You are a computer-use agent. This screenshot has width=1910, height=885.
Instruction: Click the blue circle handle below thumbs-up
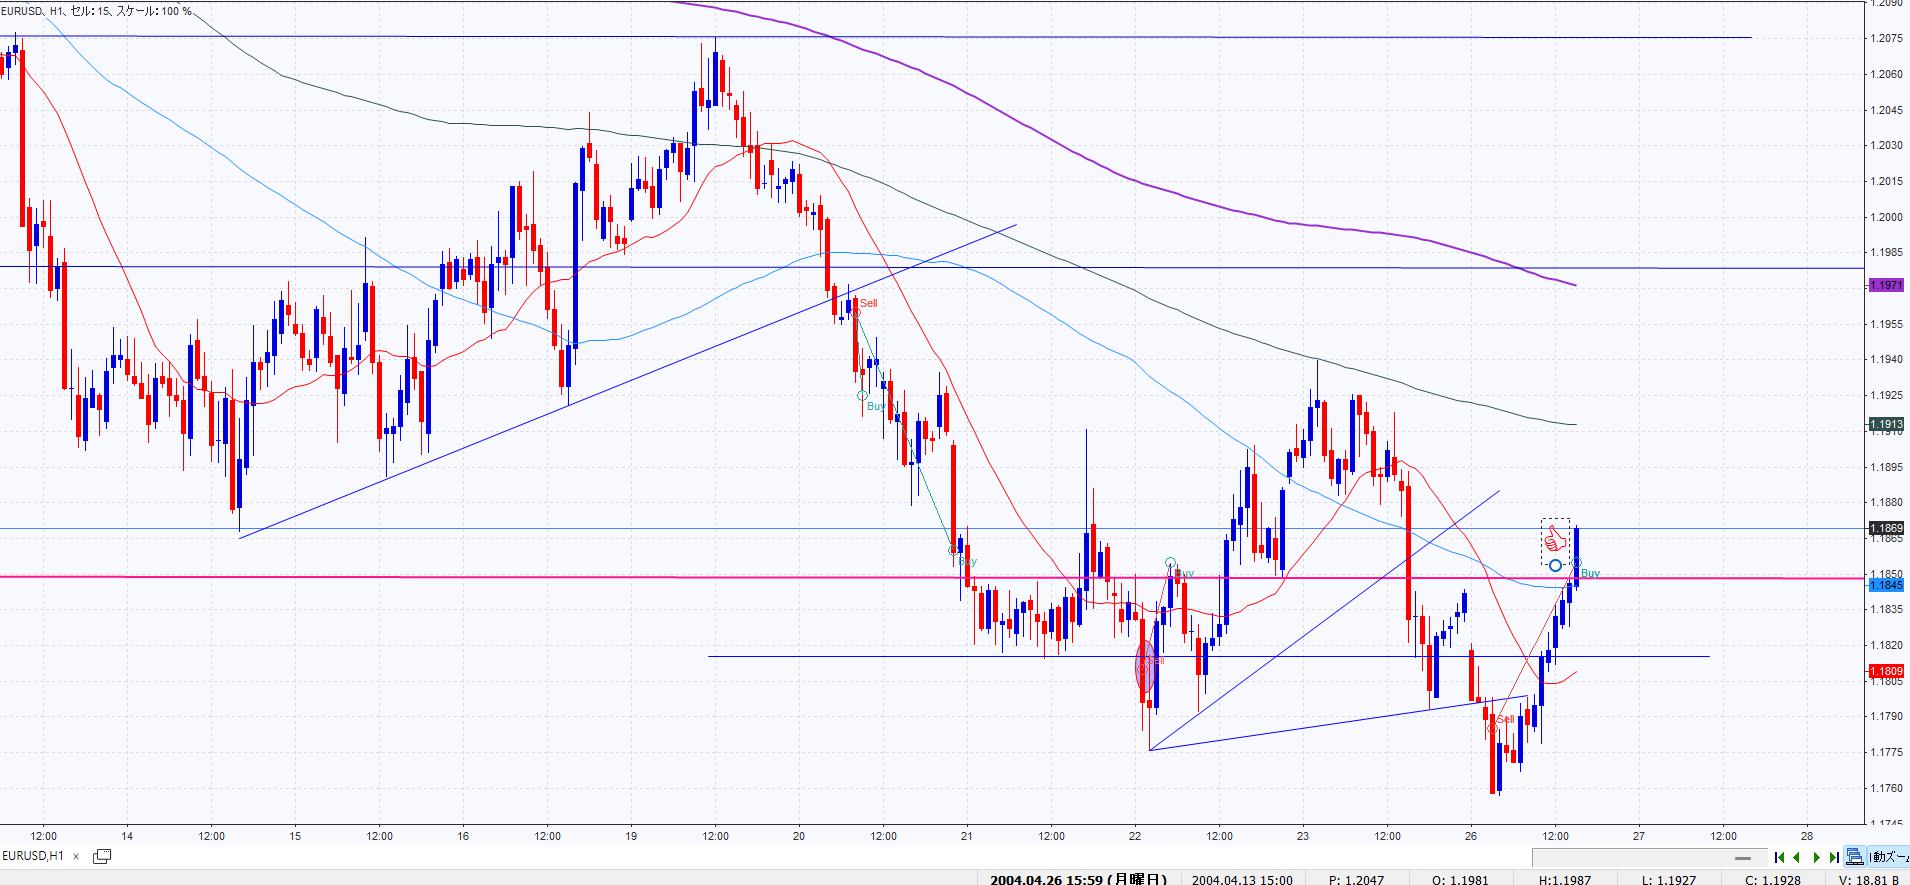pos(1555,566)
